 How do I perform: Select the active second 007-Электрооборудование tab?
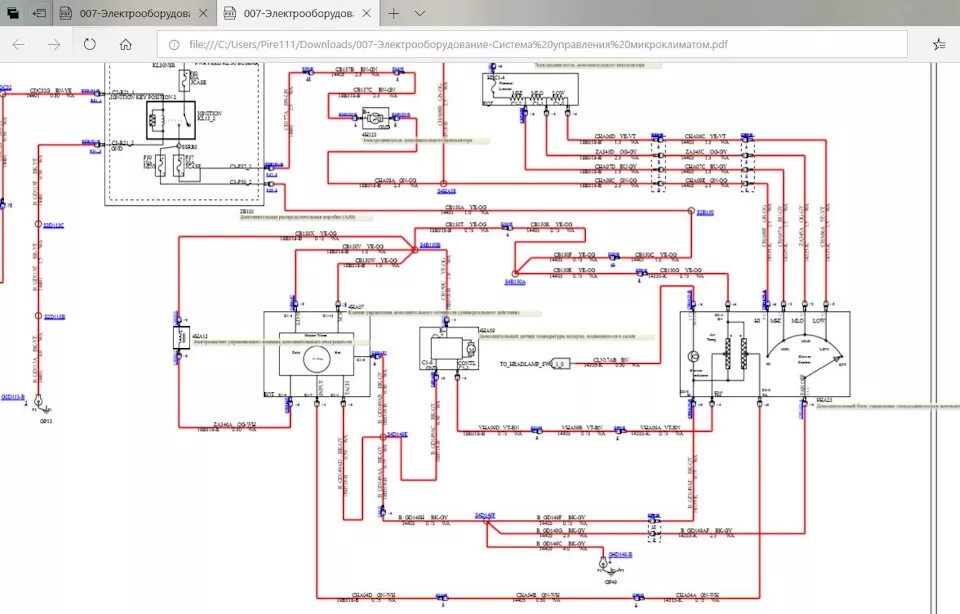point(298,13)
